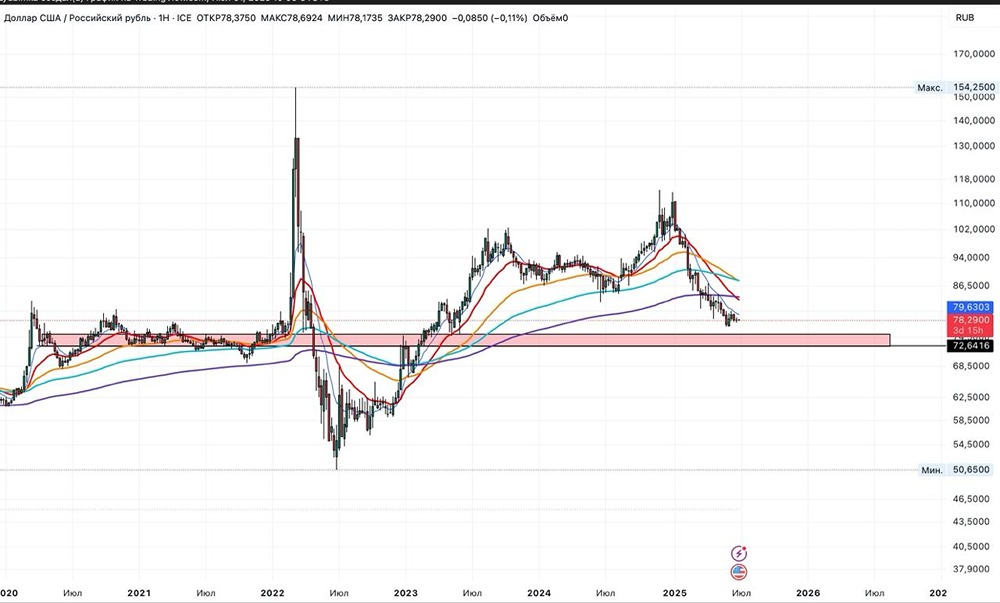Click the Мин. 50,6500 low marker label
Image resolution: width=1000 pixels, height=603 pixels.
click(955, 470)
